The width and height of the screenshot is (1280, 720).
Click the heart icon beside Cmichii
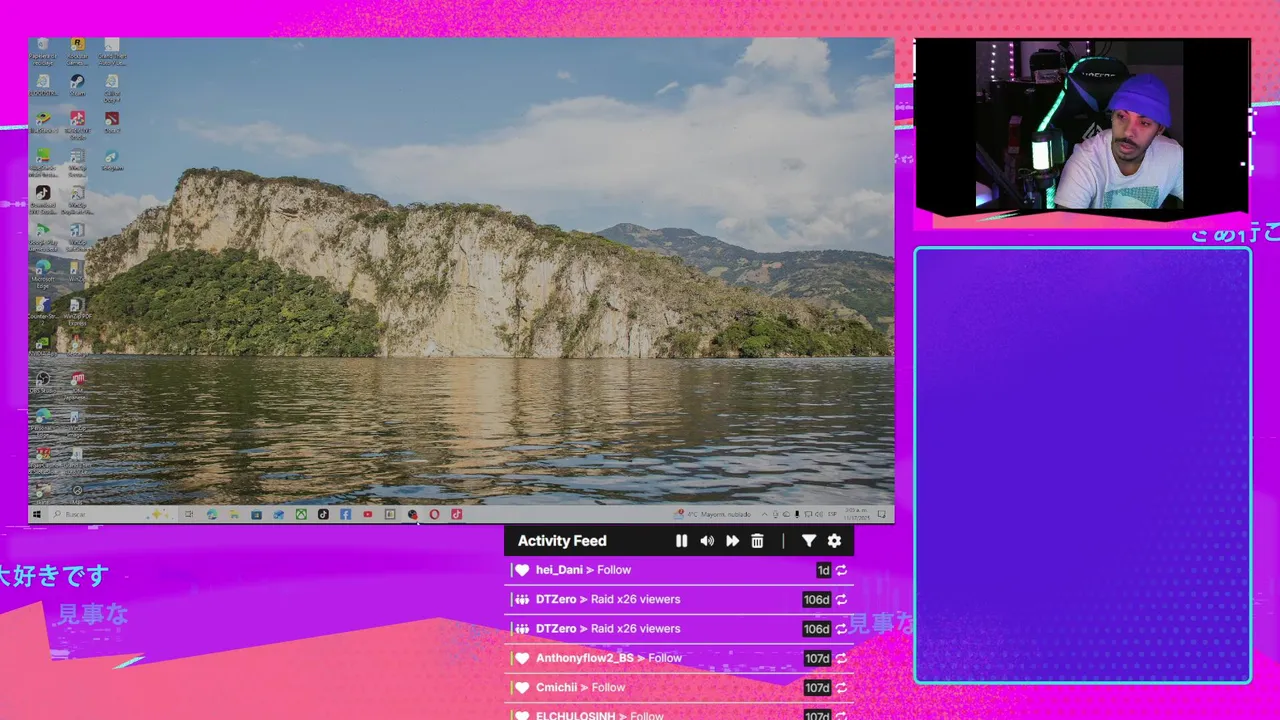pyautogui.click(x=522, y=688)
